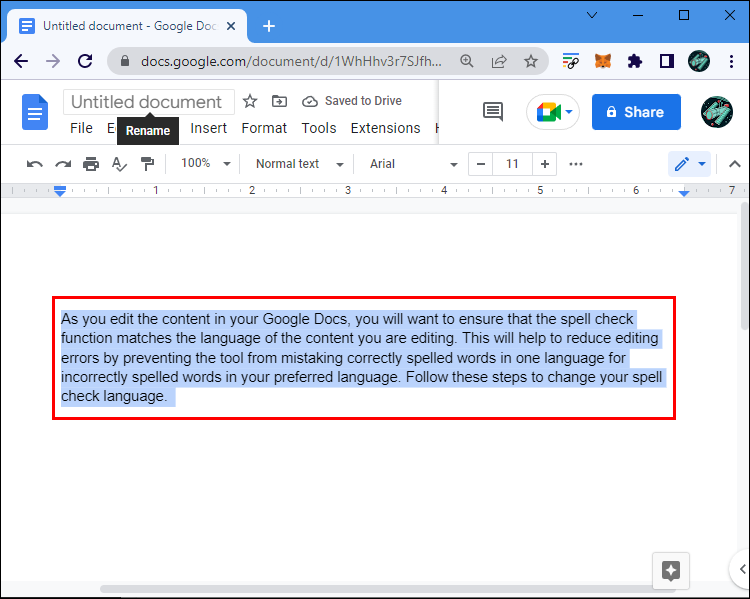
Task: Close the Untitled document tab
Action: pyautogui.click(x=231, y=26)
